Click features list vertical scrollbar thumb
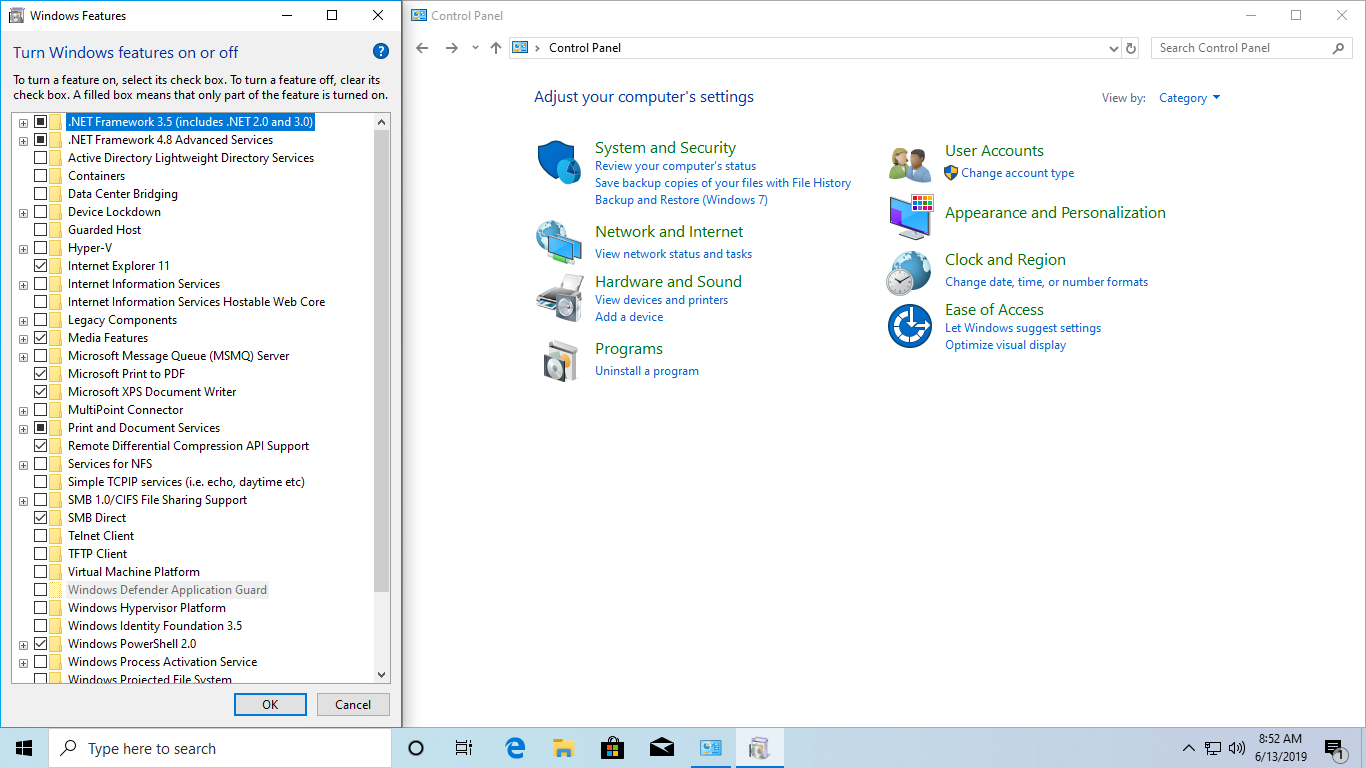 pos(381,360)
